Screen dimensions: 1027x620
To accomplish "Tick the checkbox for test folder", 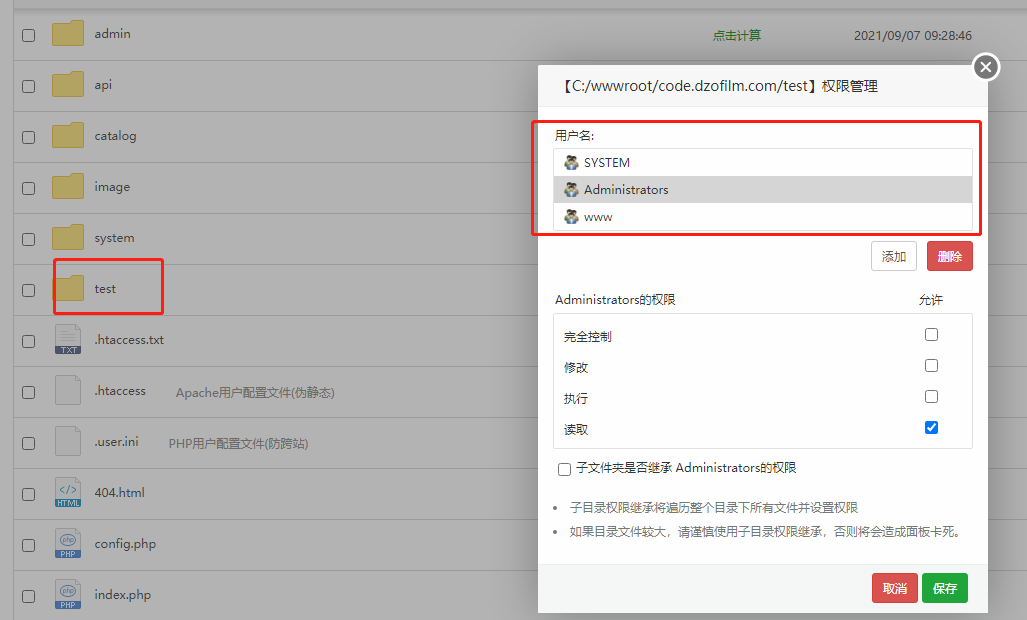I will pos(29,291).
